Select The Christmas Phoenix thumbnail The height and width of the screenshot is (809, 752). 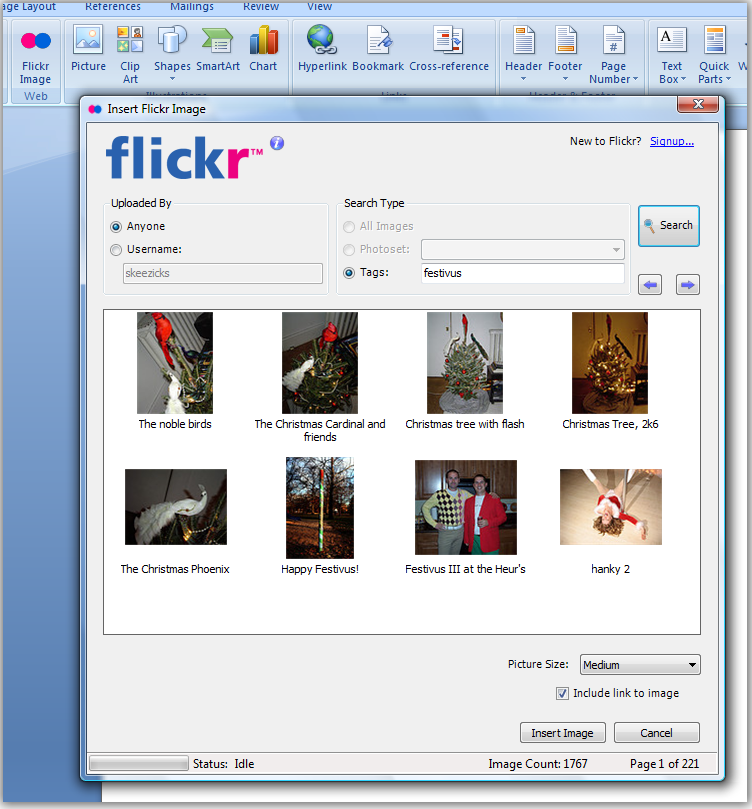(176, 507)
